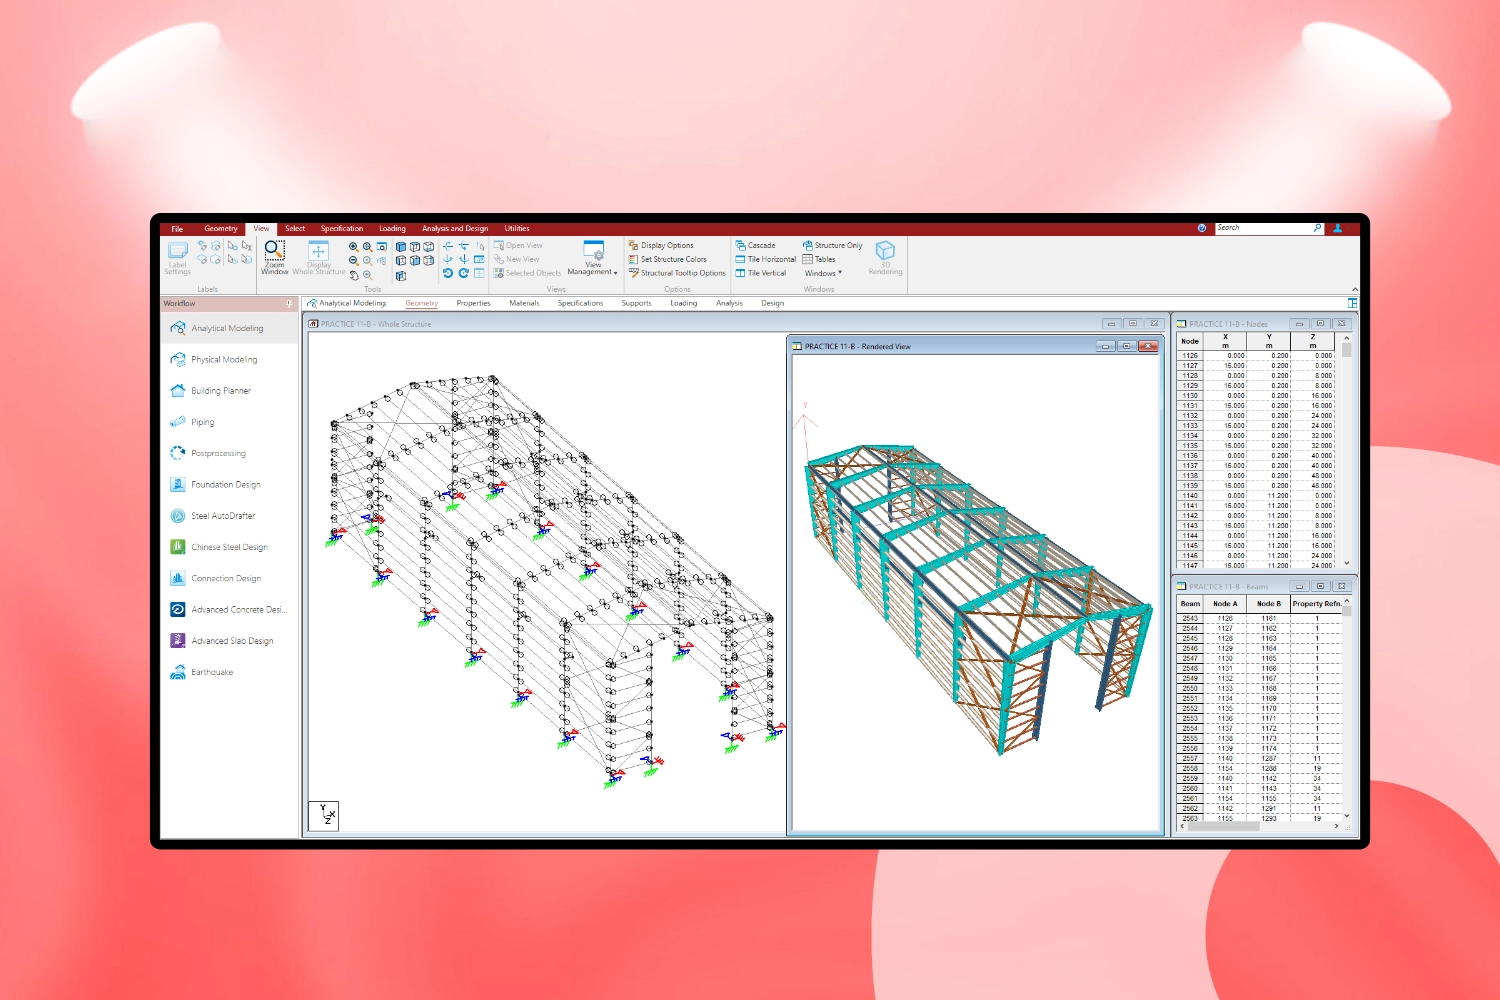Click the Supports page tab
This screenshot has height=1000, width=1500.
[x=635, y=303]
